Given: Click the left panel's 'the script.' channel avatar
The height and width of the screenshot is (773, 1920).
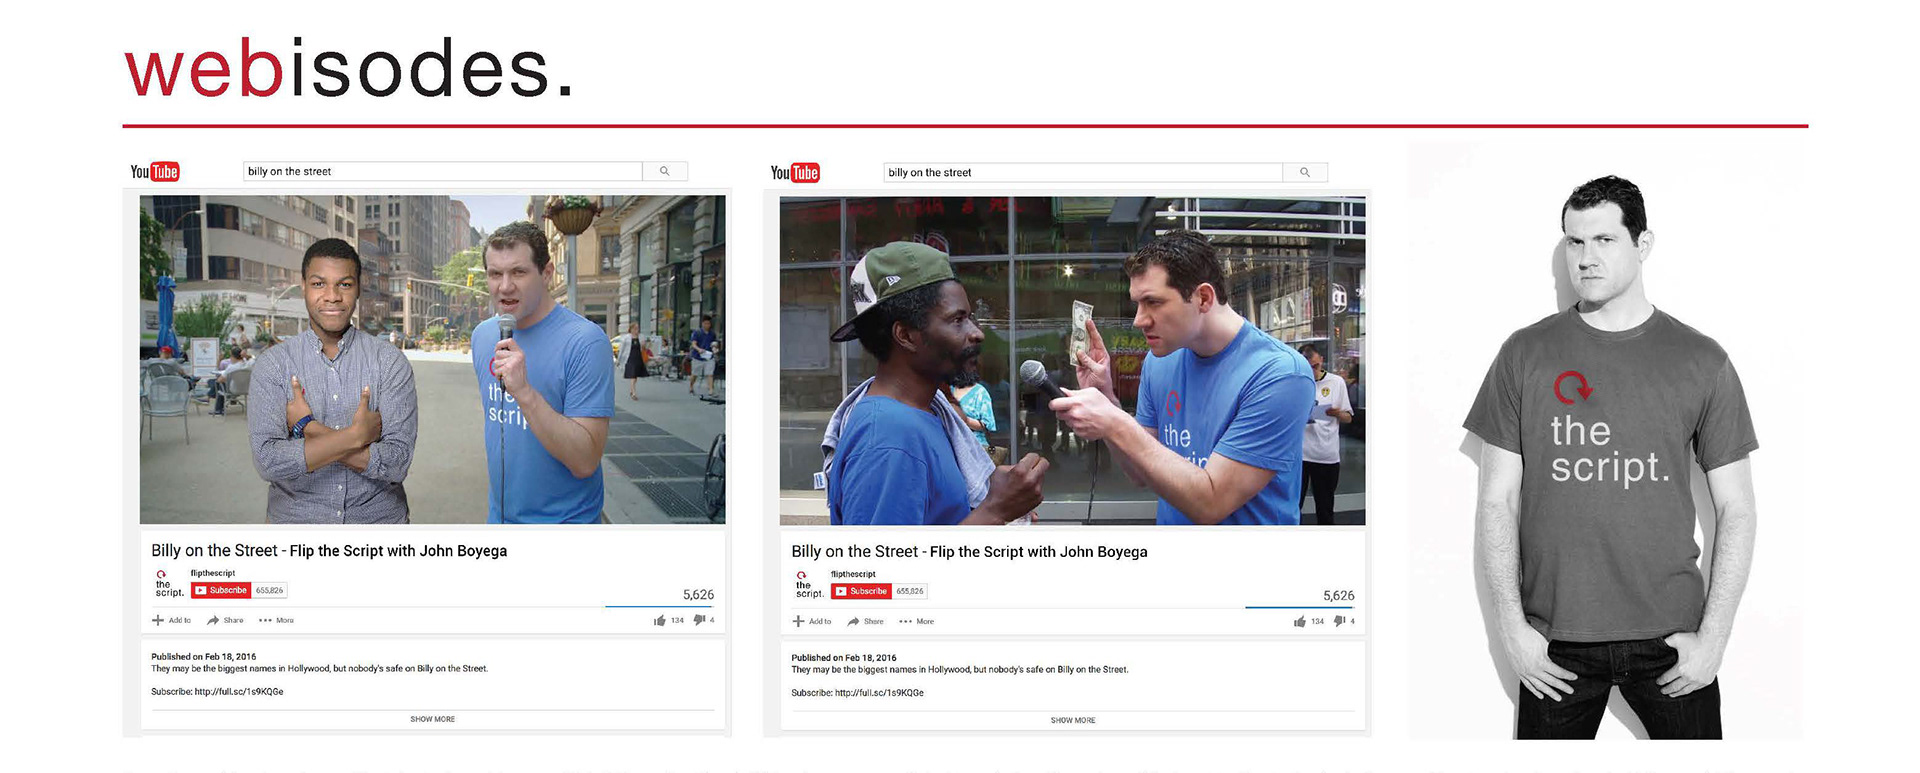Looking at the screenshot, I should pos(168,584).
